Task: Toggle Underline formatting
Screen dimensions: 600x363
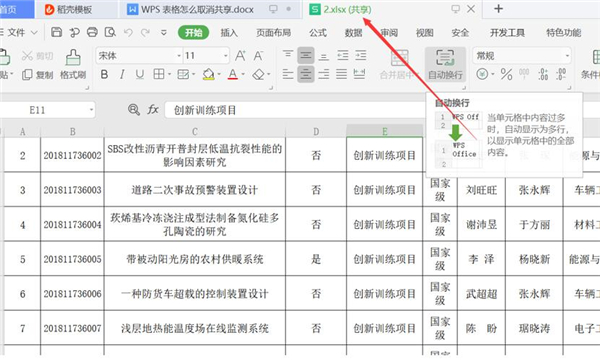Action: pos(140,74)
